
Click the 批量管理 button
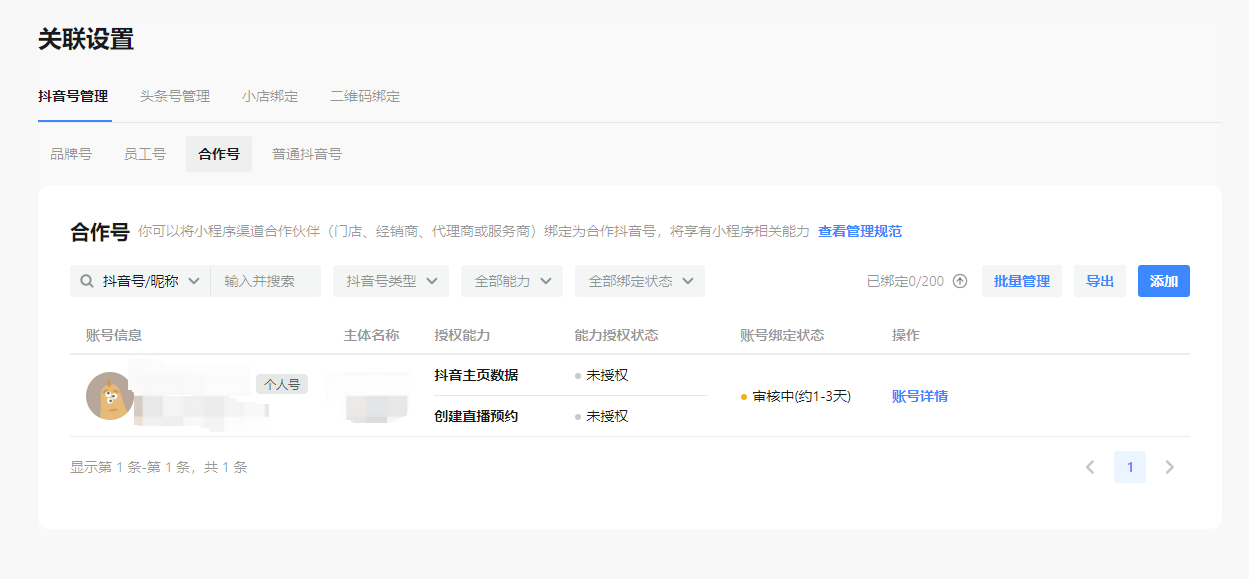tap(1022, 281)
